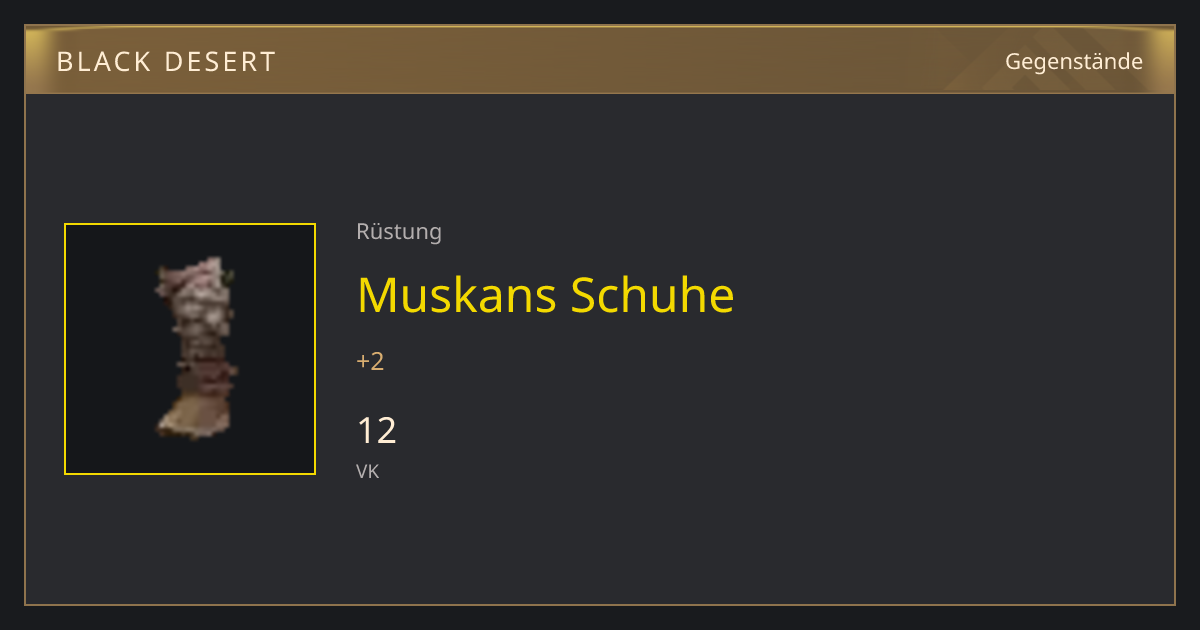The width and height of the screenshot is (1200, 630).
Task: Select the Muskans Schuhe item name
Action: 545,295
